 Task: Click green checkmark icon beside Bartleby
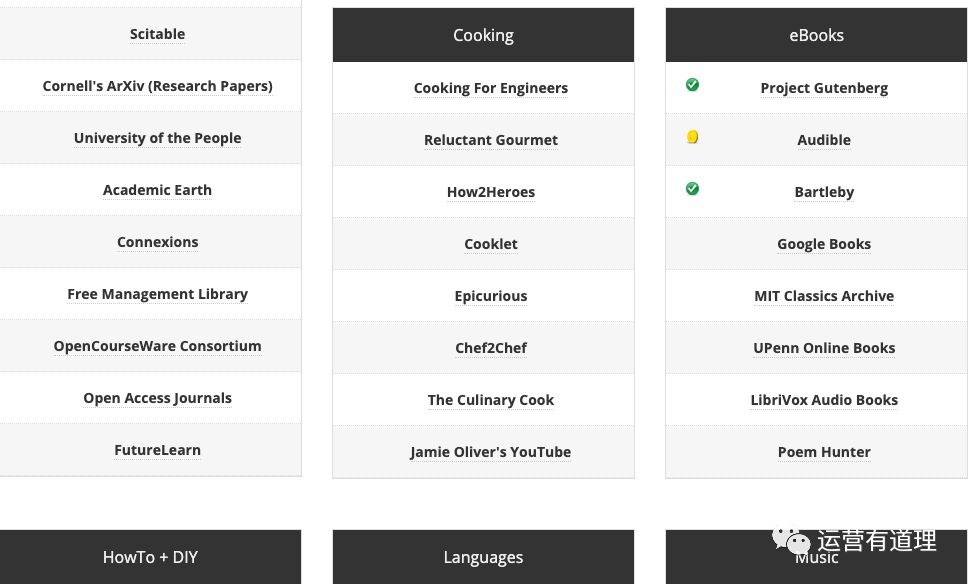pyautogui.click(x=692, y=188)
